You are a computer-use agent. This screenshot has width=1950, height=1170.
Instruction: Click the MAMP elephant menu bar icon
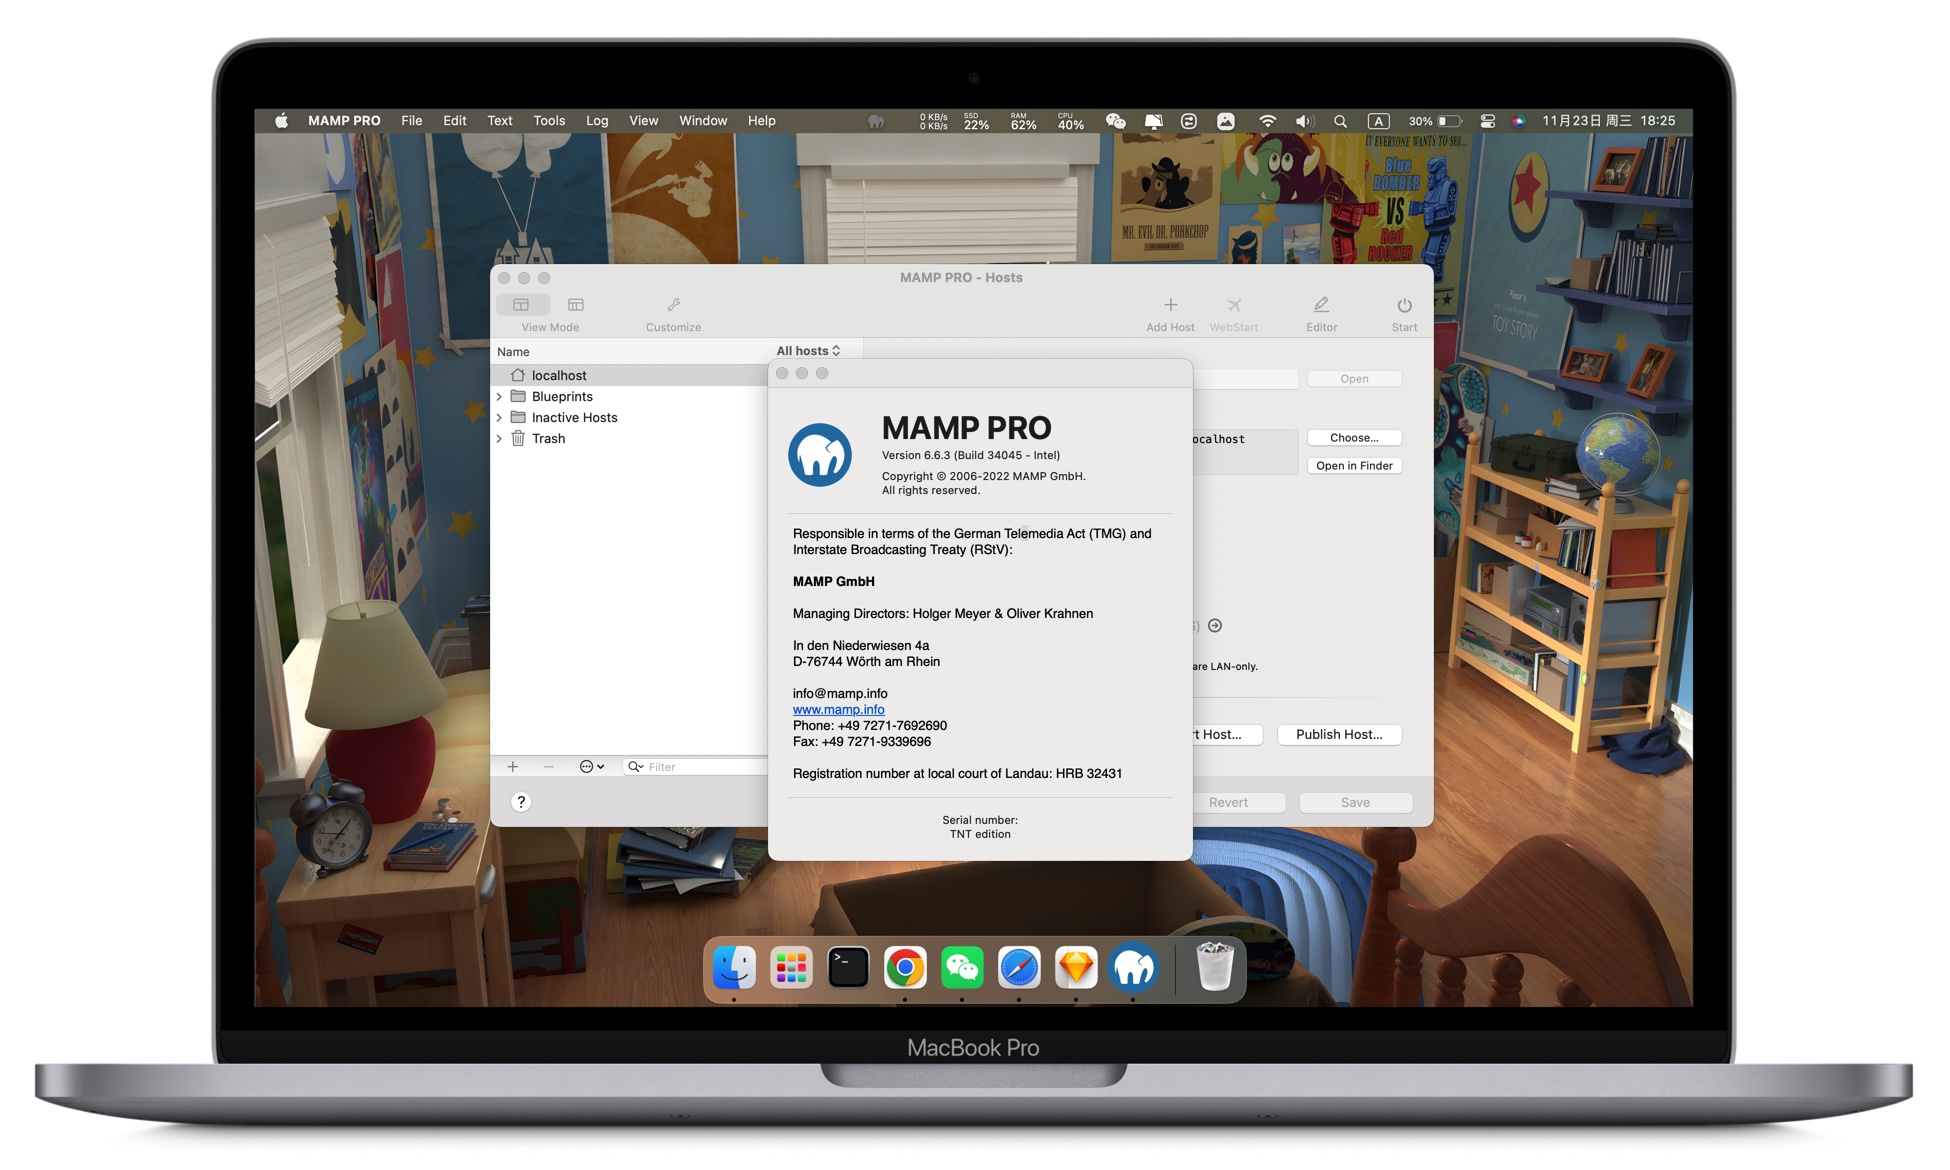coord(876,121)
